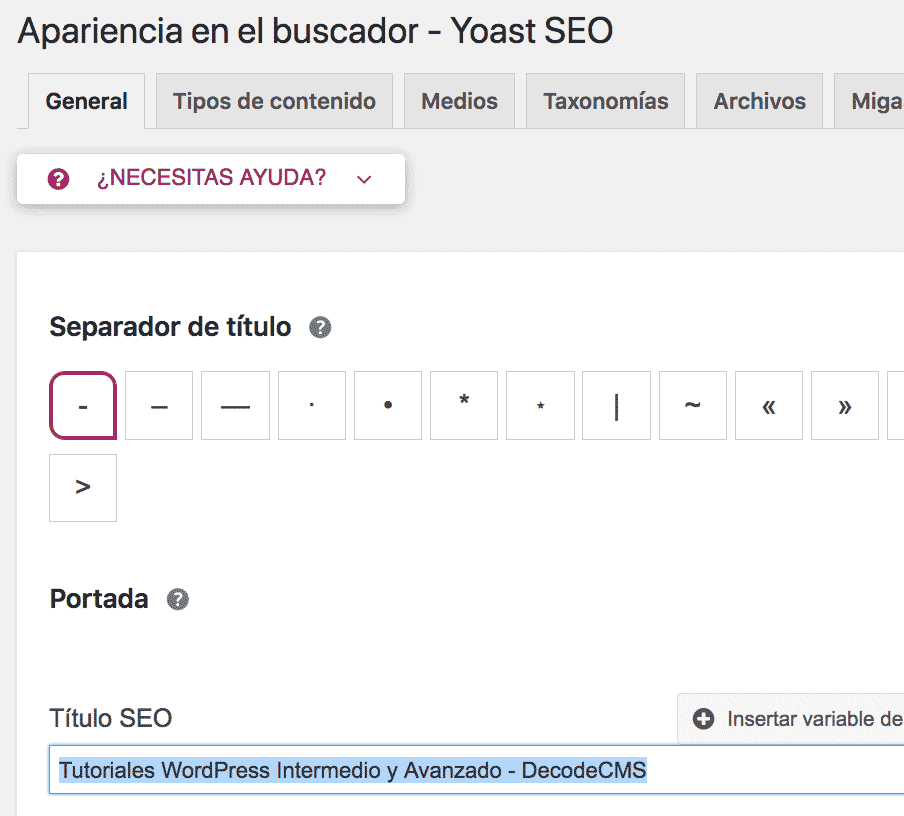The width and height of the screenshot is (904, 816).
Task: Select the em dash title separator
Action: pos(235,405)
